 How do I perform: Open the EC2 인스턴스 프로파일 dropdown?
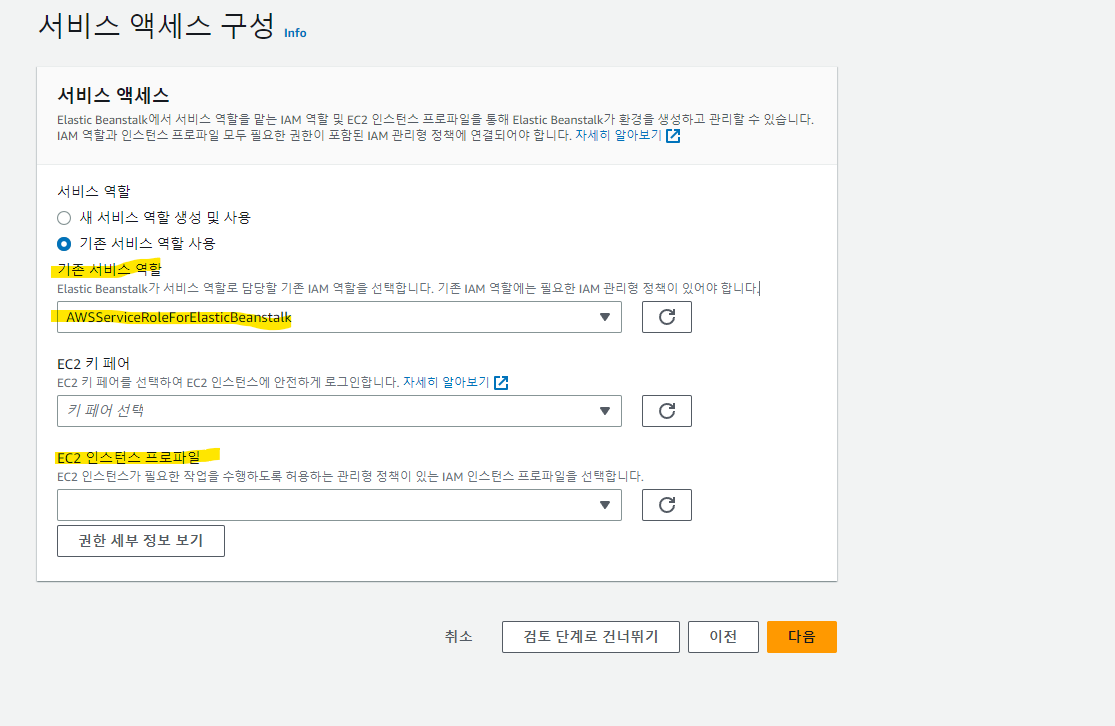(339, 505)
